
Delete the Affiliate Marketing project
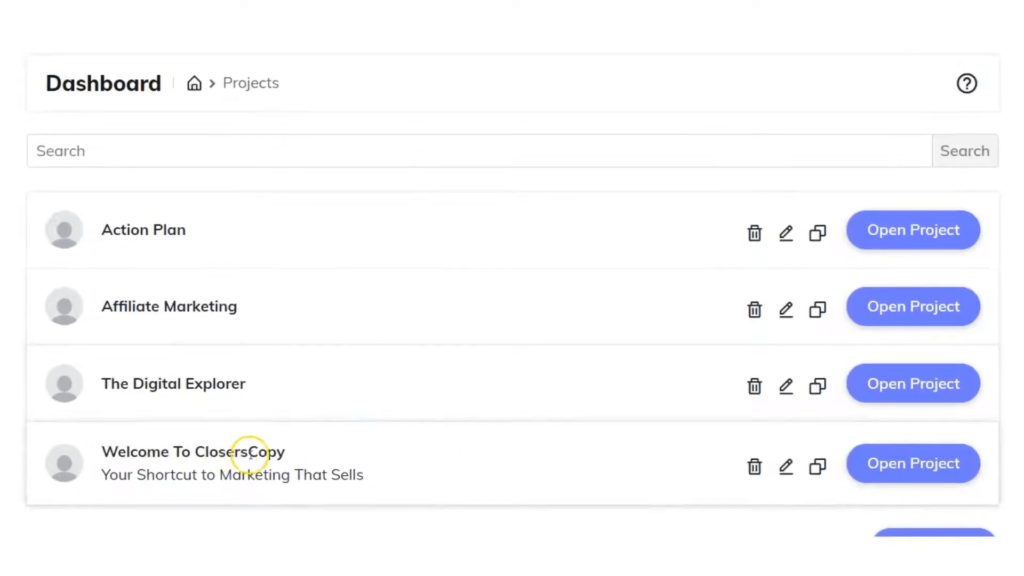[x=754, y=309]
